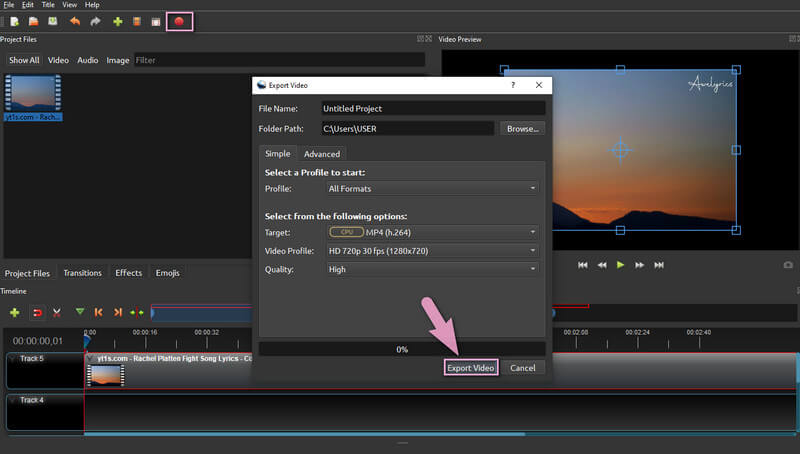The height and width of the screenshot is (454, 800).
Task: Select the Razor tool scissors icon
Action: tap(57, 312)
